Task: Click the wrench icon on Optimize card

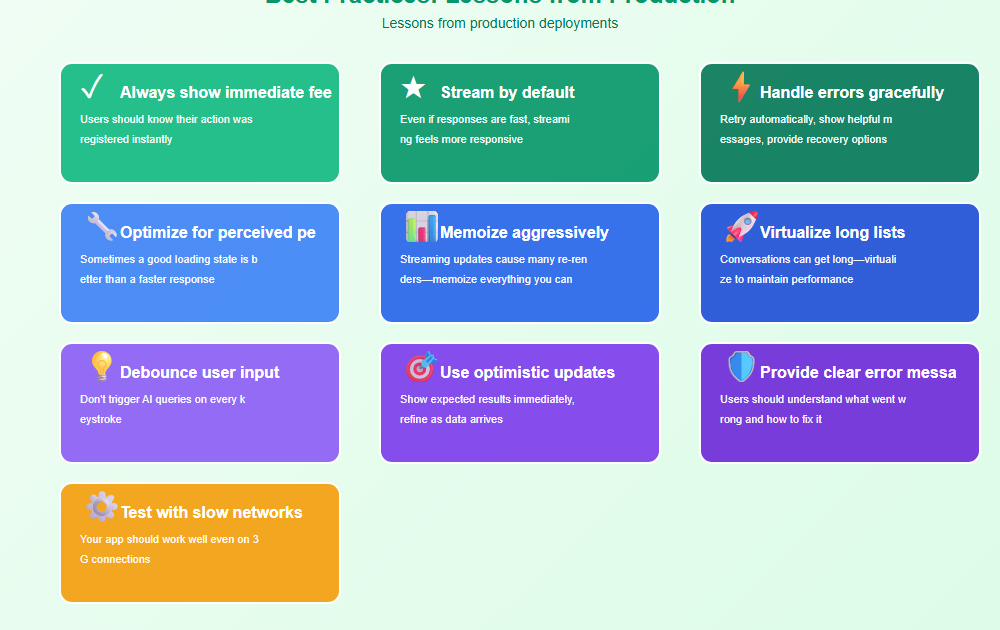Action: point(101,227)
